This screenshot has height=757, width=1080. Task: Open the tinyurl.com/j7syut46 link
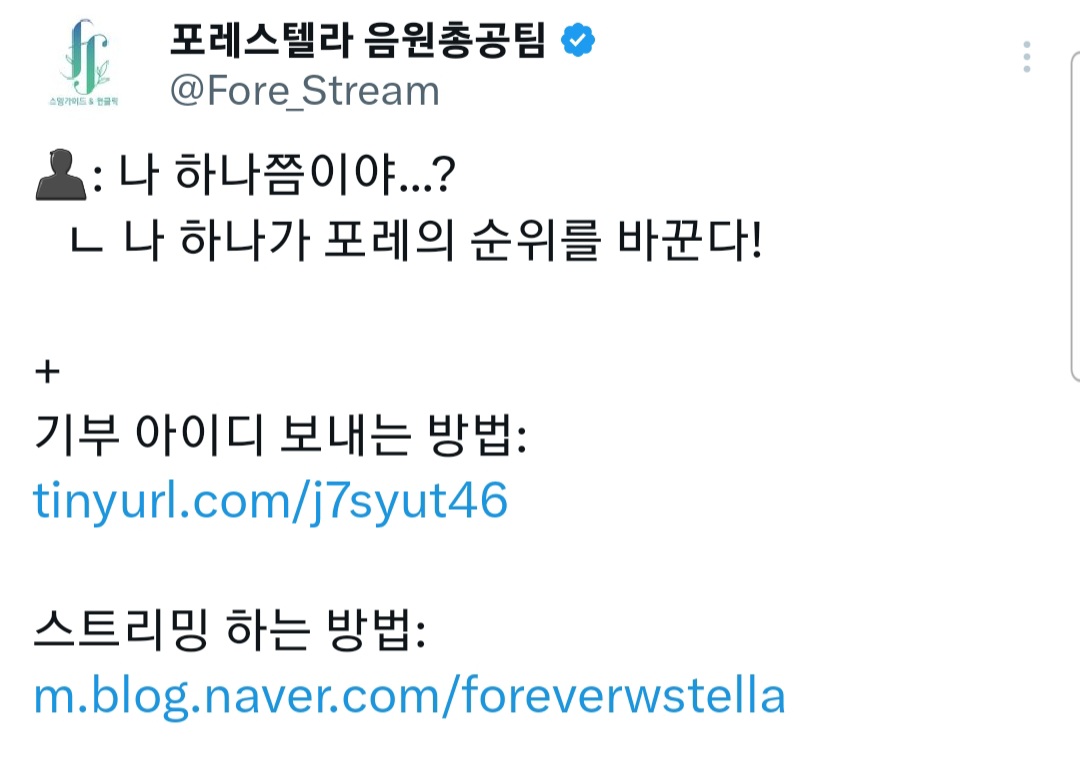point(271,500)
